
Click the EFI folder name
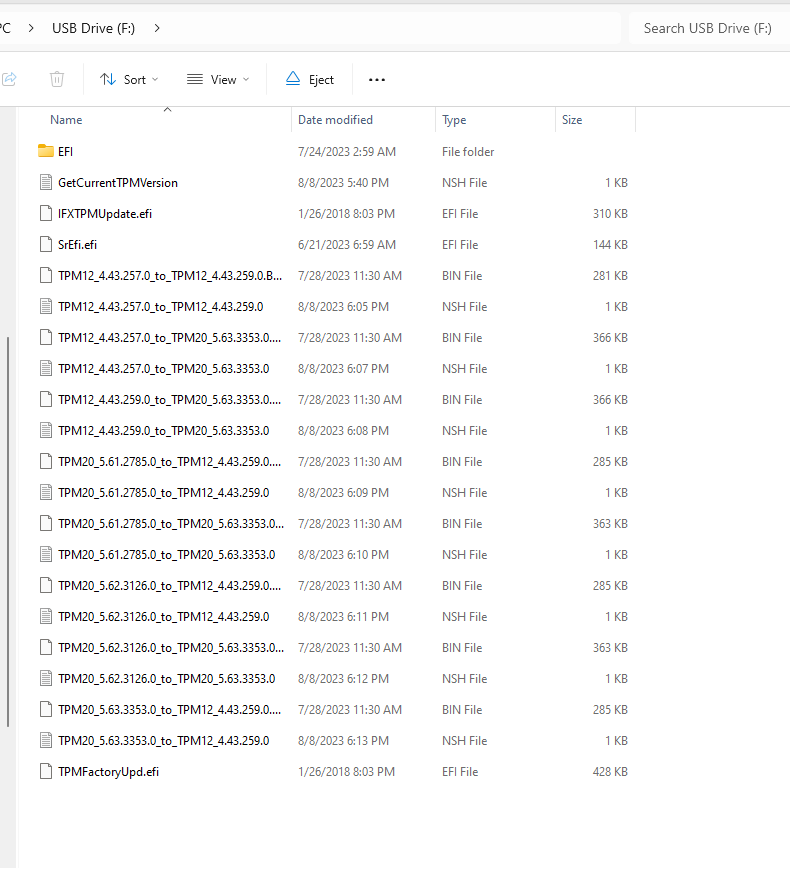(66, 152)
